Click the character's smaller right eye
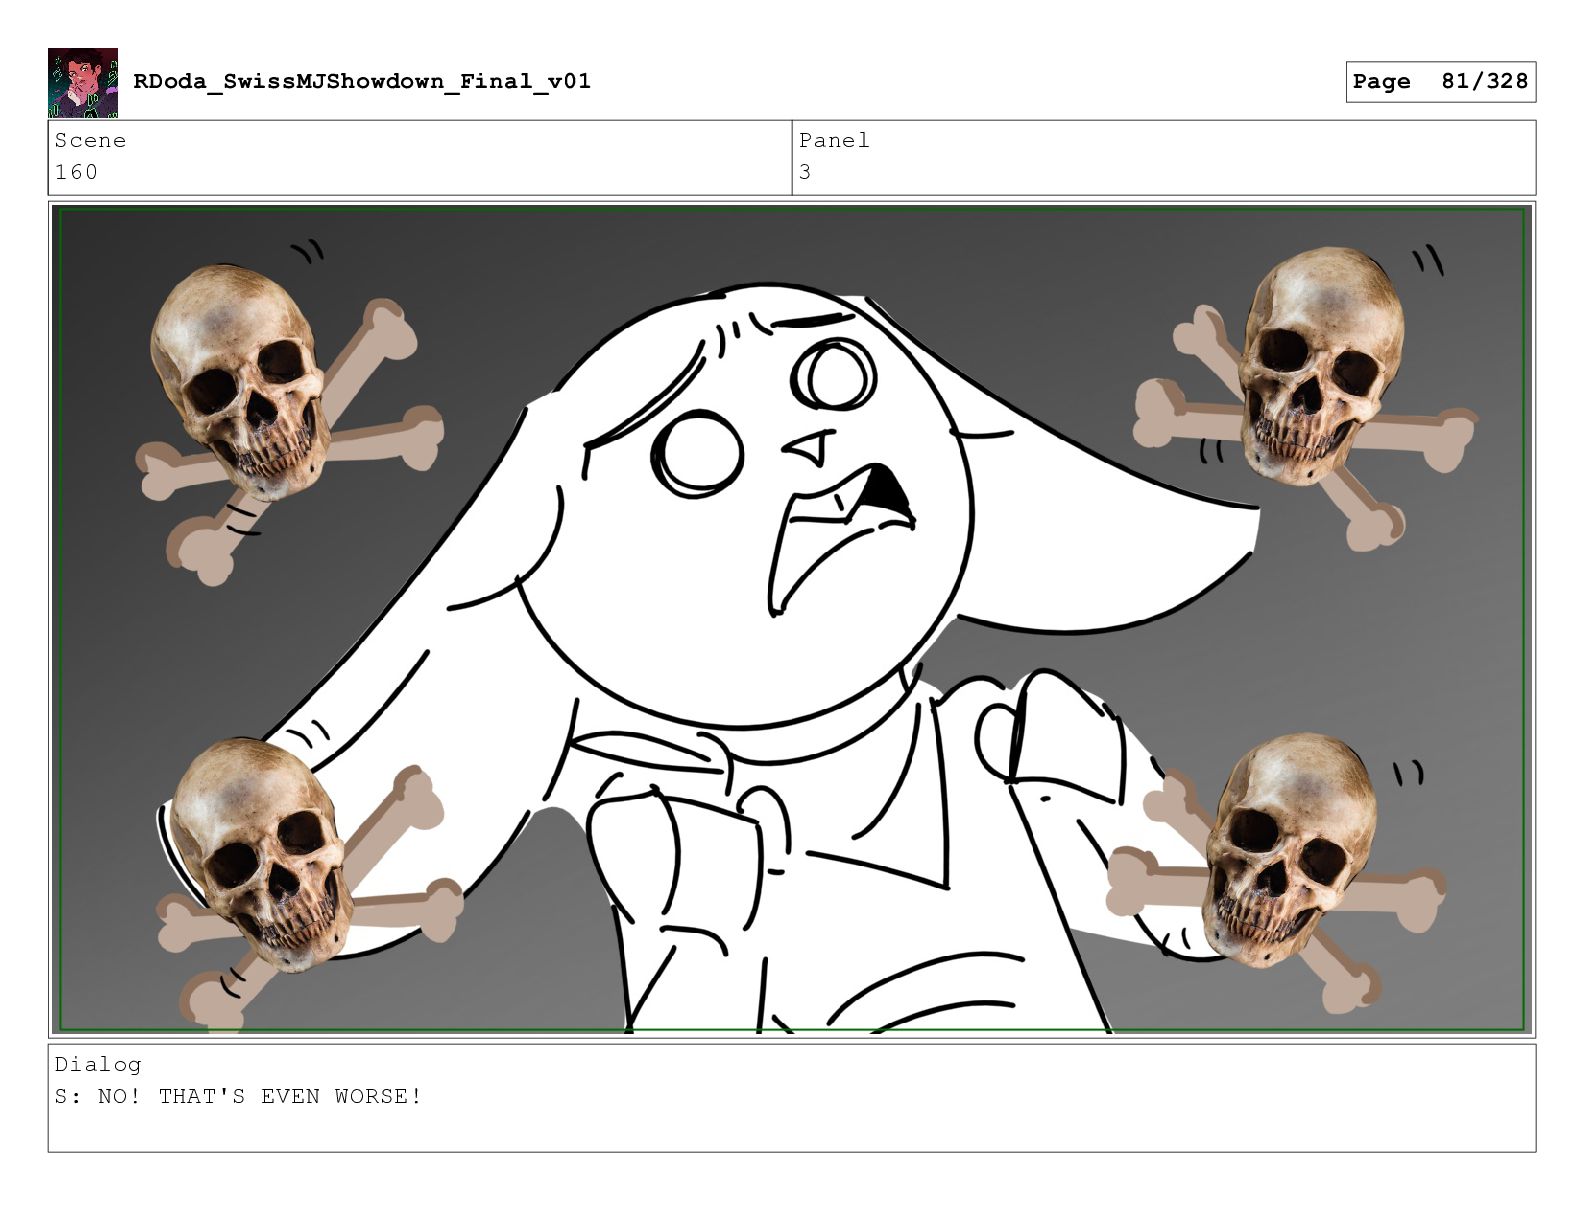1584x1224 pixels. 834,375
